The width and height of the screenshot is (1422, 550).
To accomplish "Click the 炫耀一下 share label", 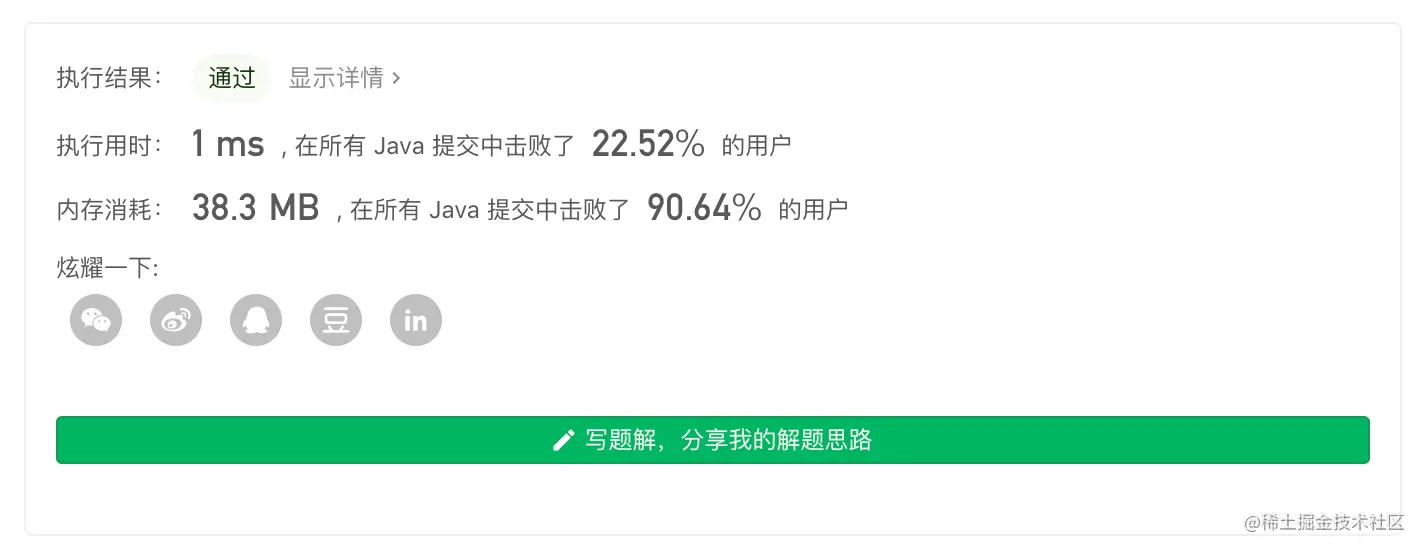I will pos(107,268).
